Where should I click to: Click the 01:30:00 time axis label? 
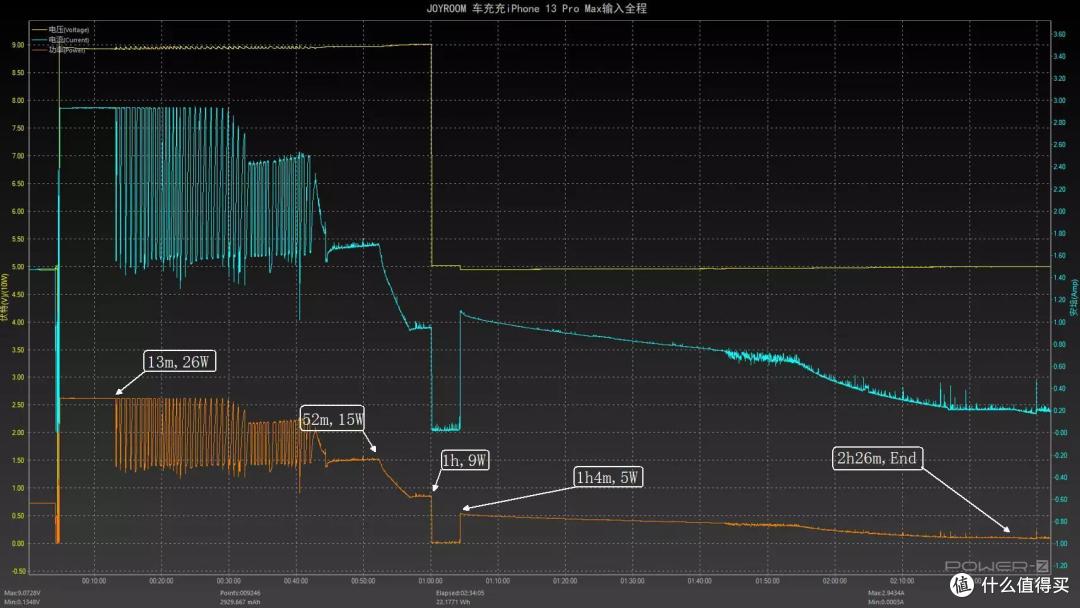pyautogui.click(x=632, y=581)
